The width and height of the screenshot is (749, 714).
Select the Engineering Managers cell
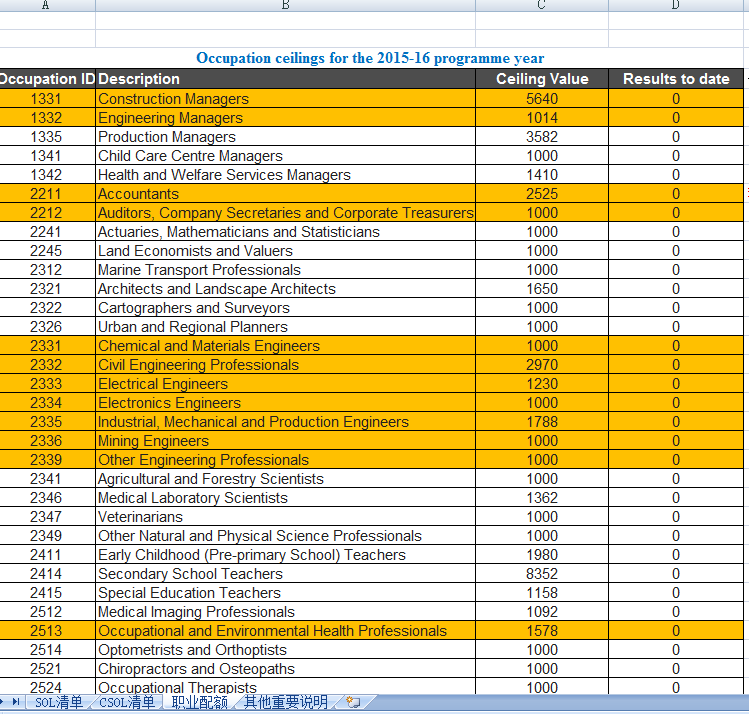(285, 118)
